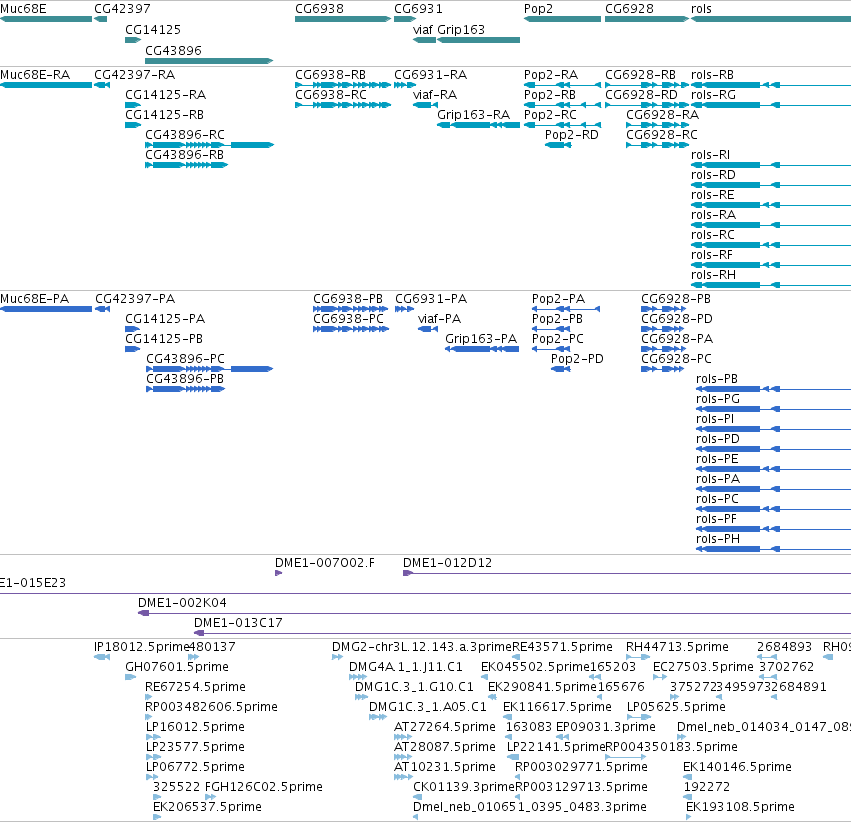Open protein rols-PG

(x=717, y=399)
